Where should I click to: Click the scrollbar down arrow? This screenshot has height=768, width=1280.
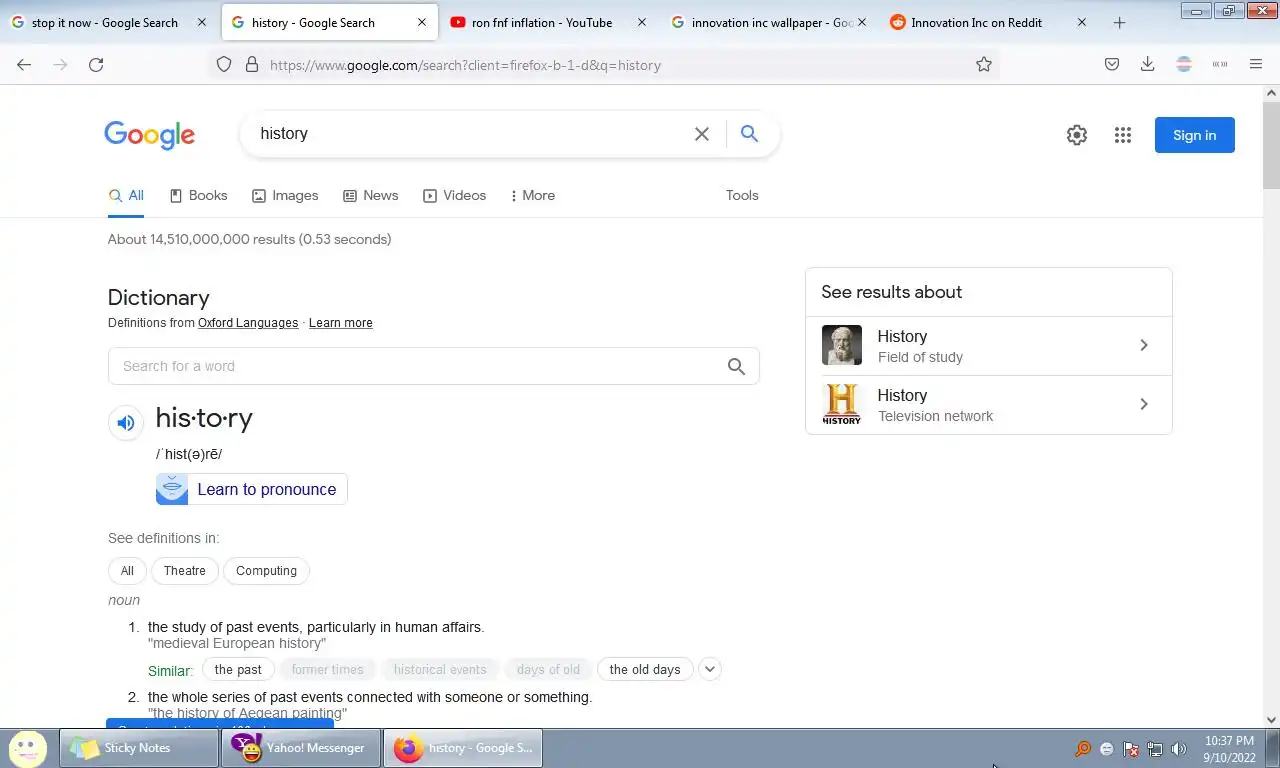coord(1271,719)
